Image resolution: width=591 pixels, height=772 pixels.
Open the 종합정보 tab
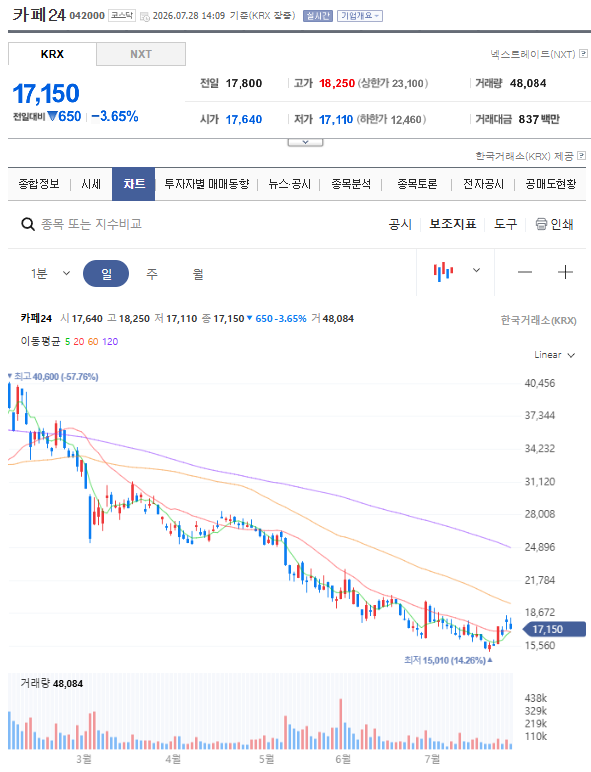[38, 184]
